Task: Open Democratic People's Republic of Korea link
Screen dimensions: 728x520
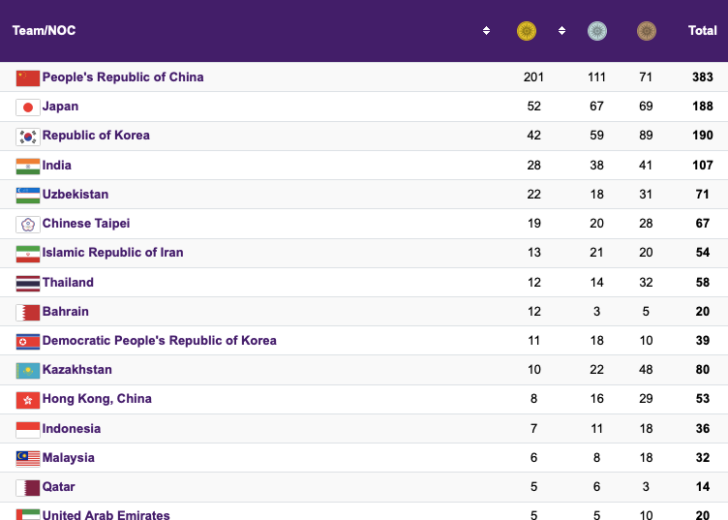Action: click(159, 341)
